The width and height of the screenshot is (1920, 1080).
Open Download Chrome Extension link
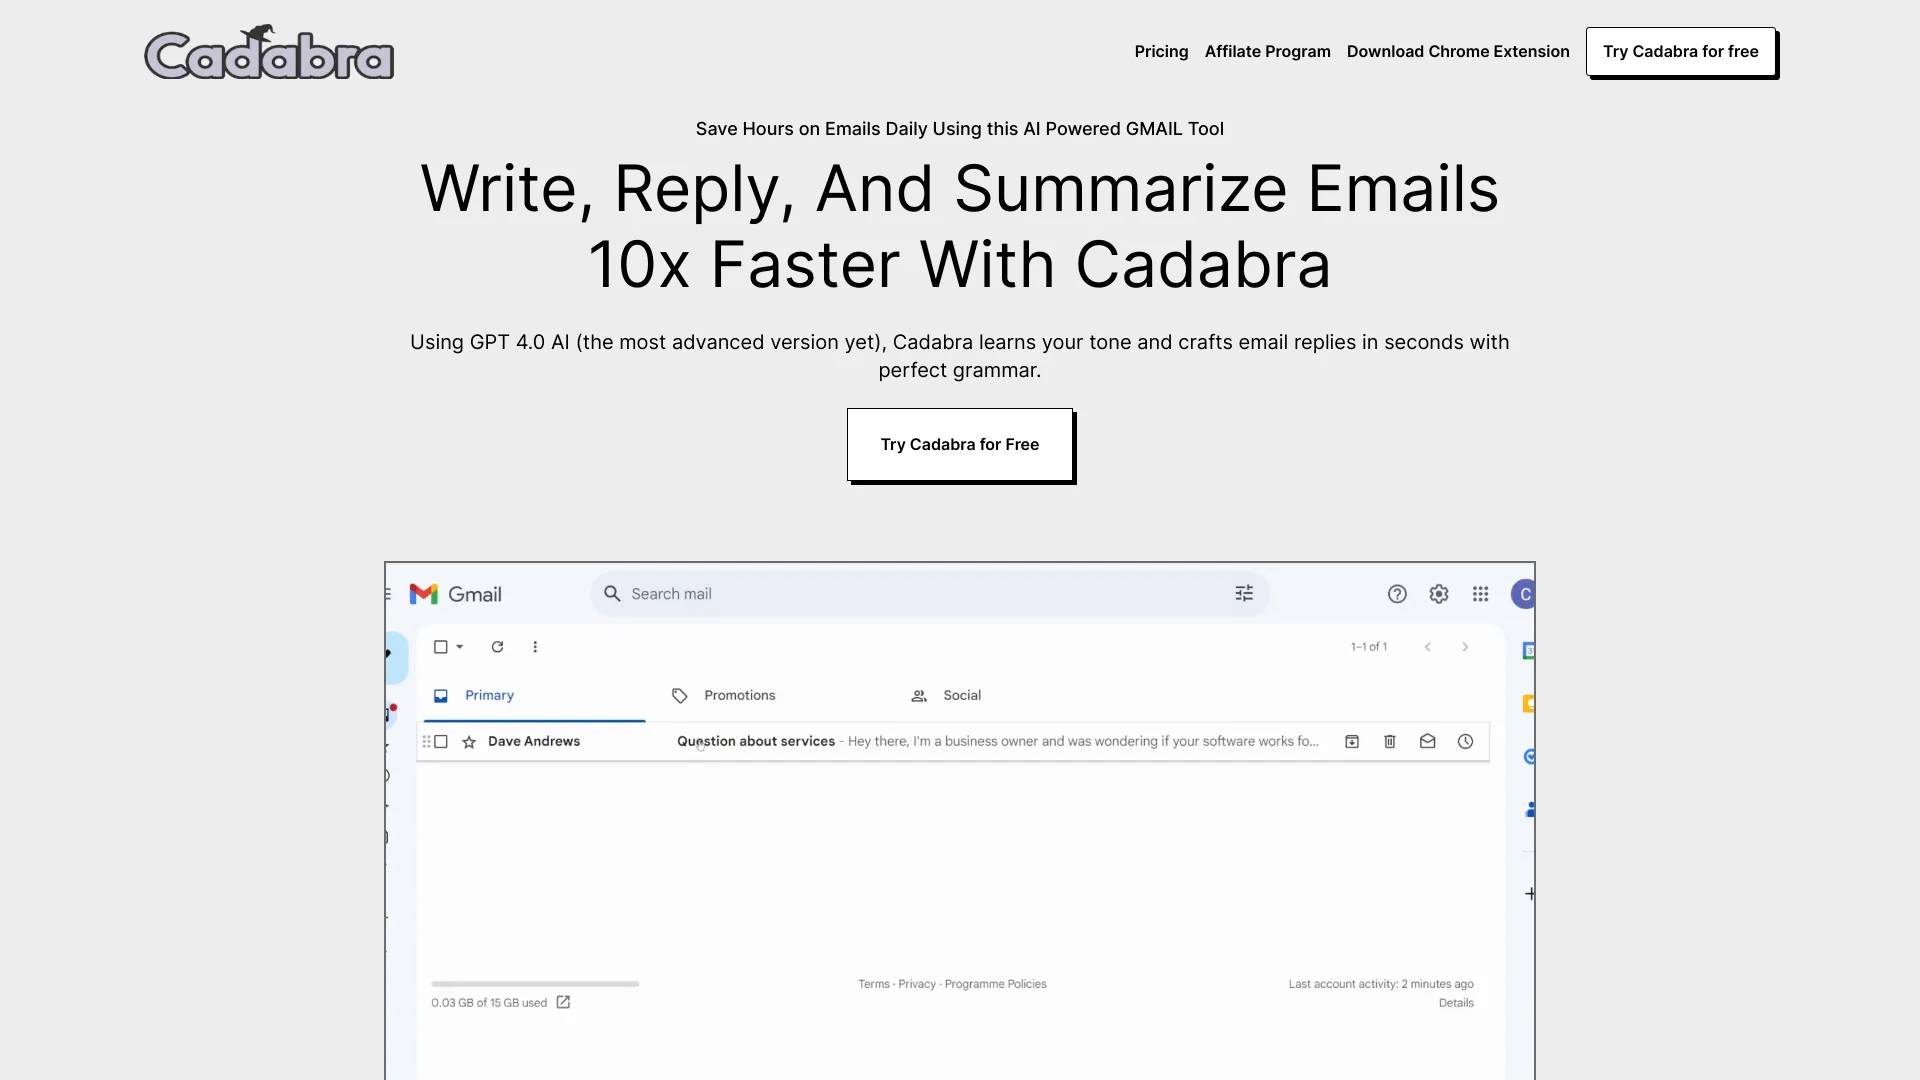point(1458,50)
